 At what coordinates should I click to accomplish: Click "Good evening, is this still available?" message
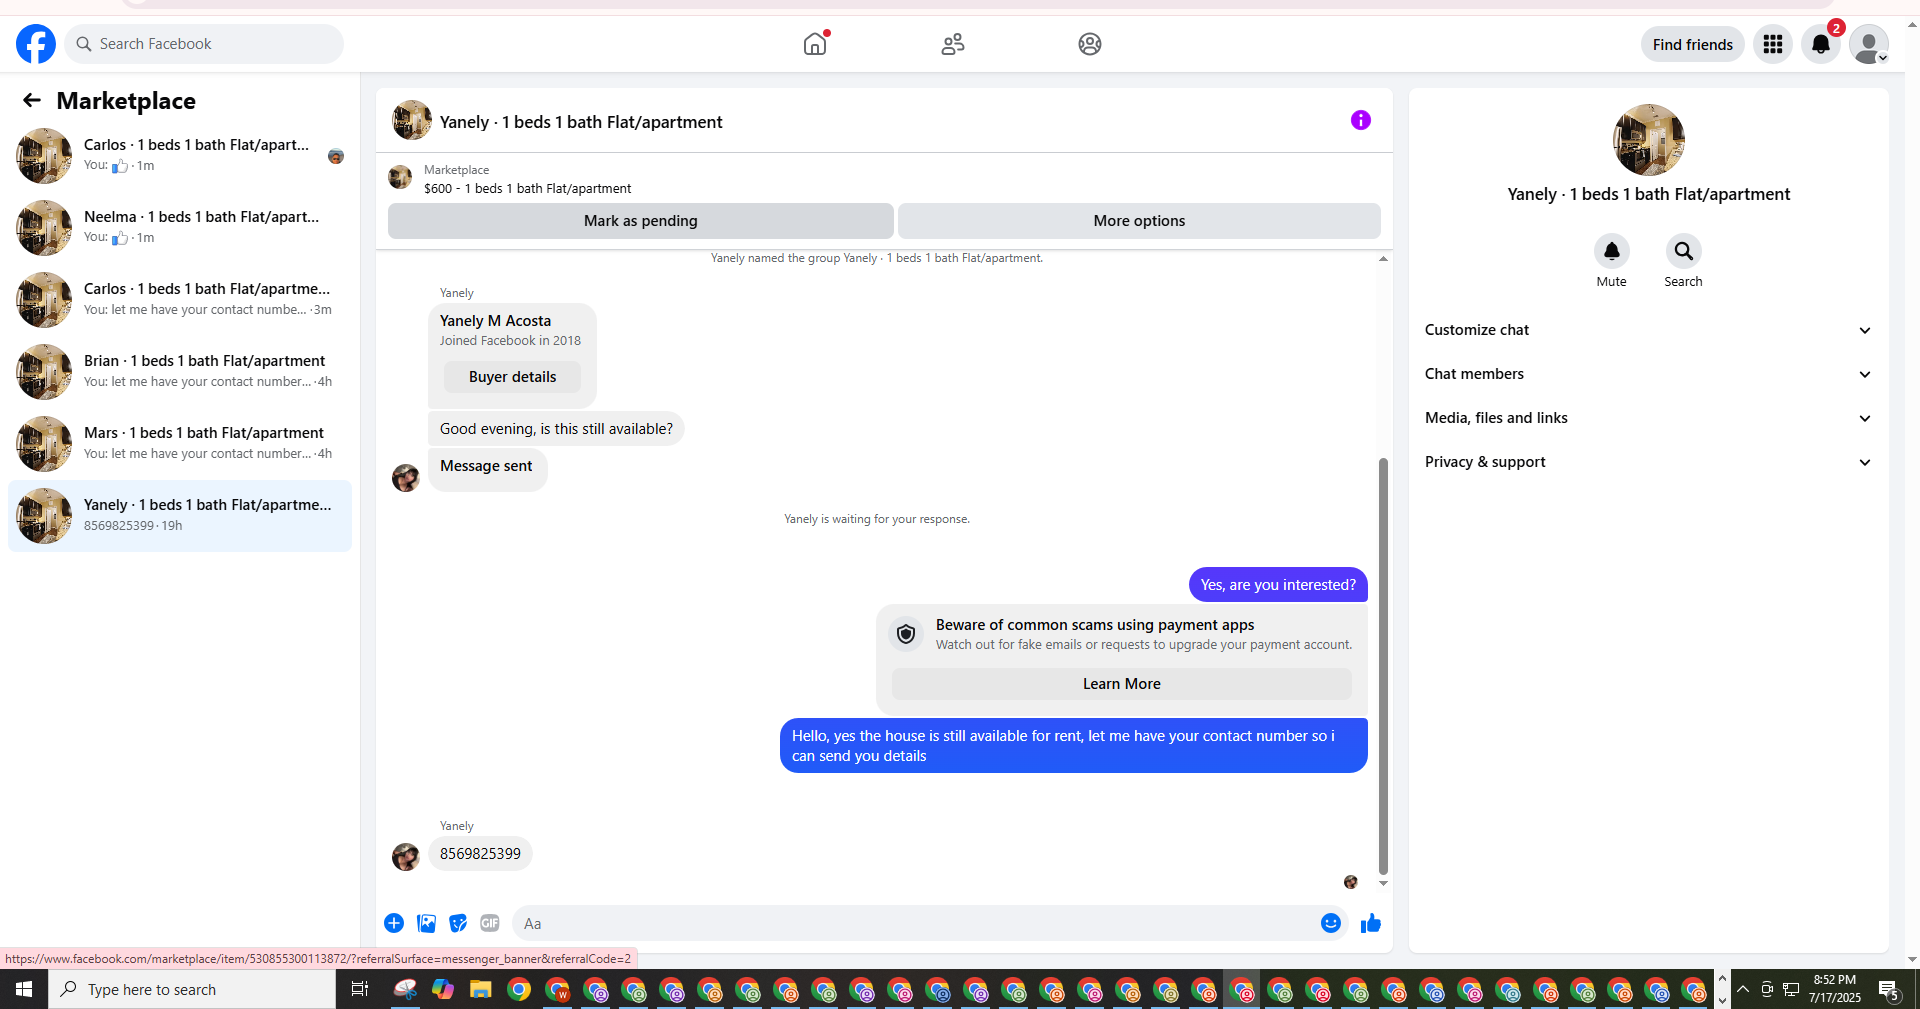[x=556, y=429]
